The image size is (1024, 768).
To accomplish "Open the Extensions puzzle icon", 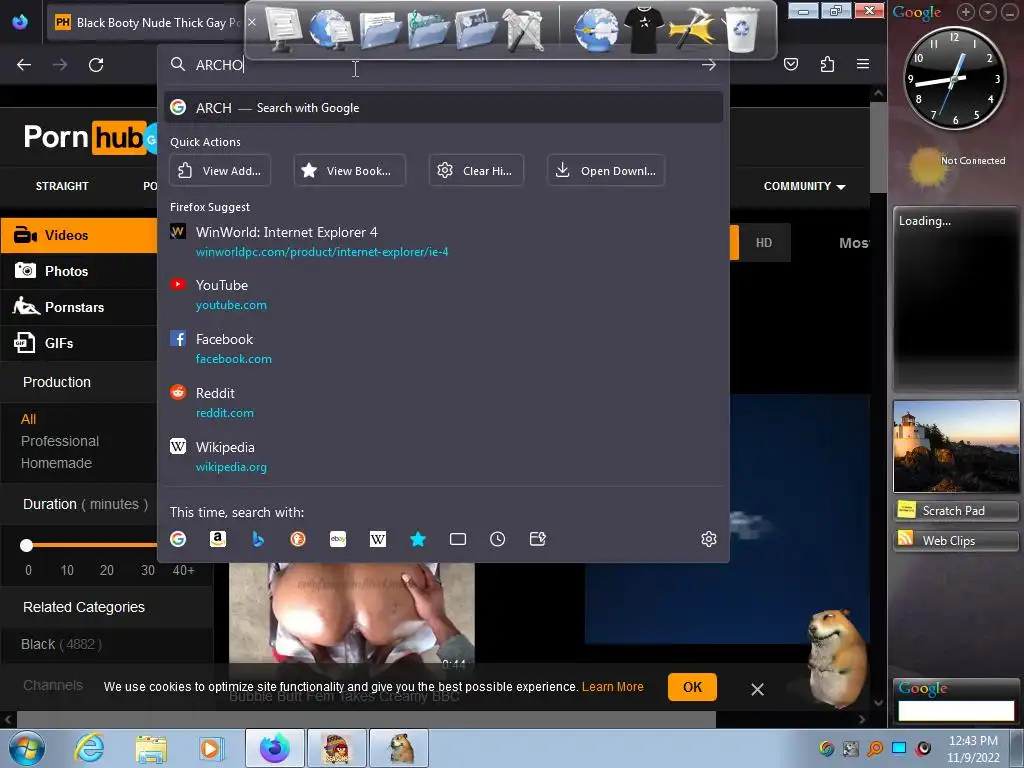I will click(827, 64).
